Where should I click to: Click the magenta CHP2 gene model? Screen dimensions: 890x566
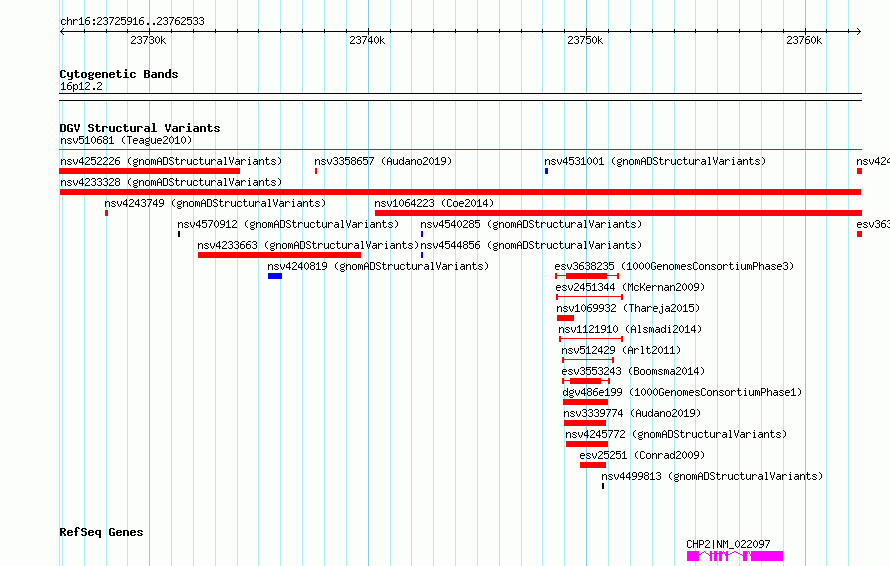click(x=735, y=556)
